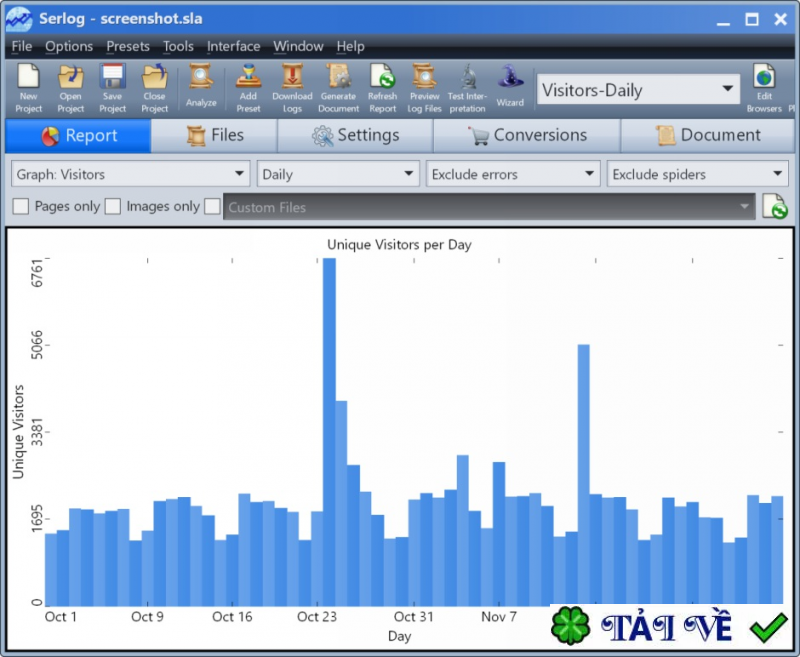Click the 1695 y-axis value
800x657 pixels.
click(x=37, y=518)
